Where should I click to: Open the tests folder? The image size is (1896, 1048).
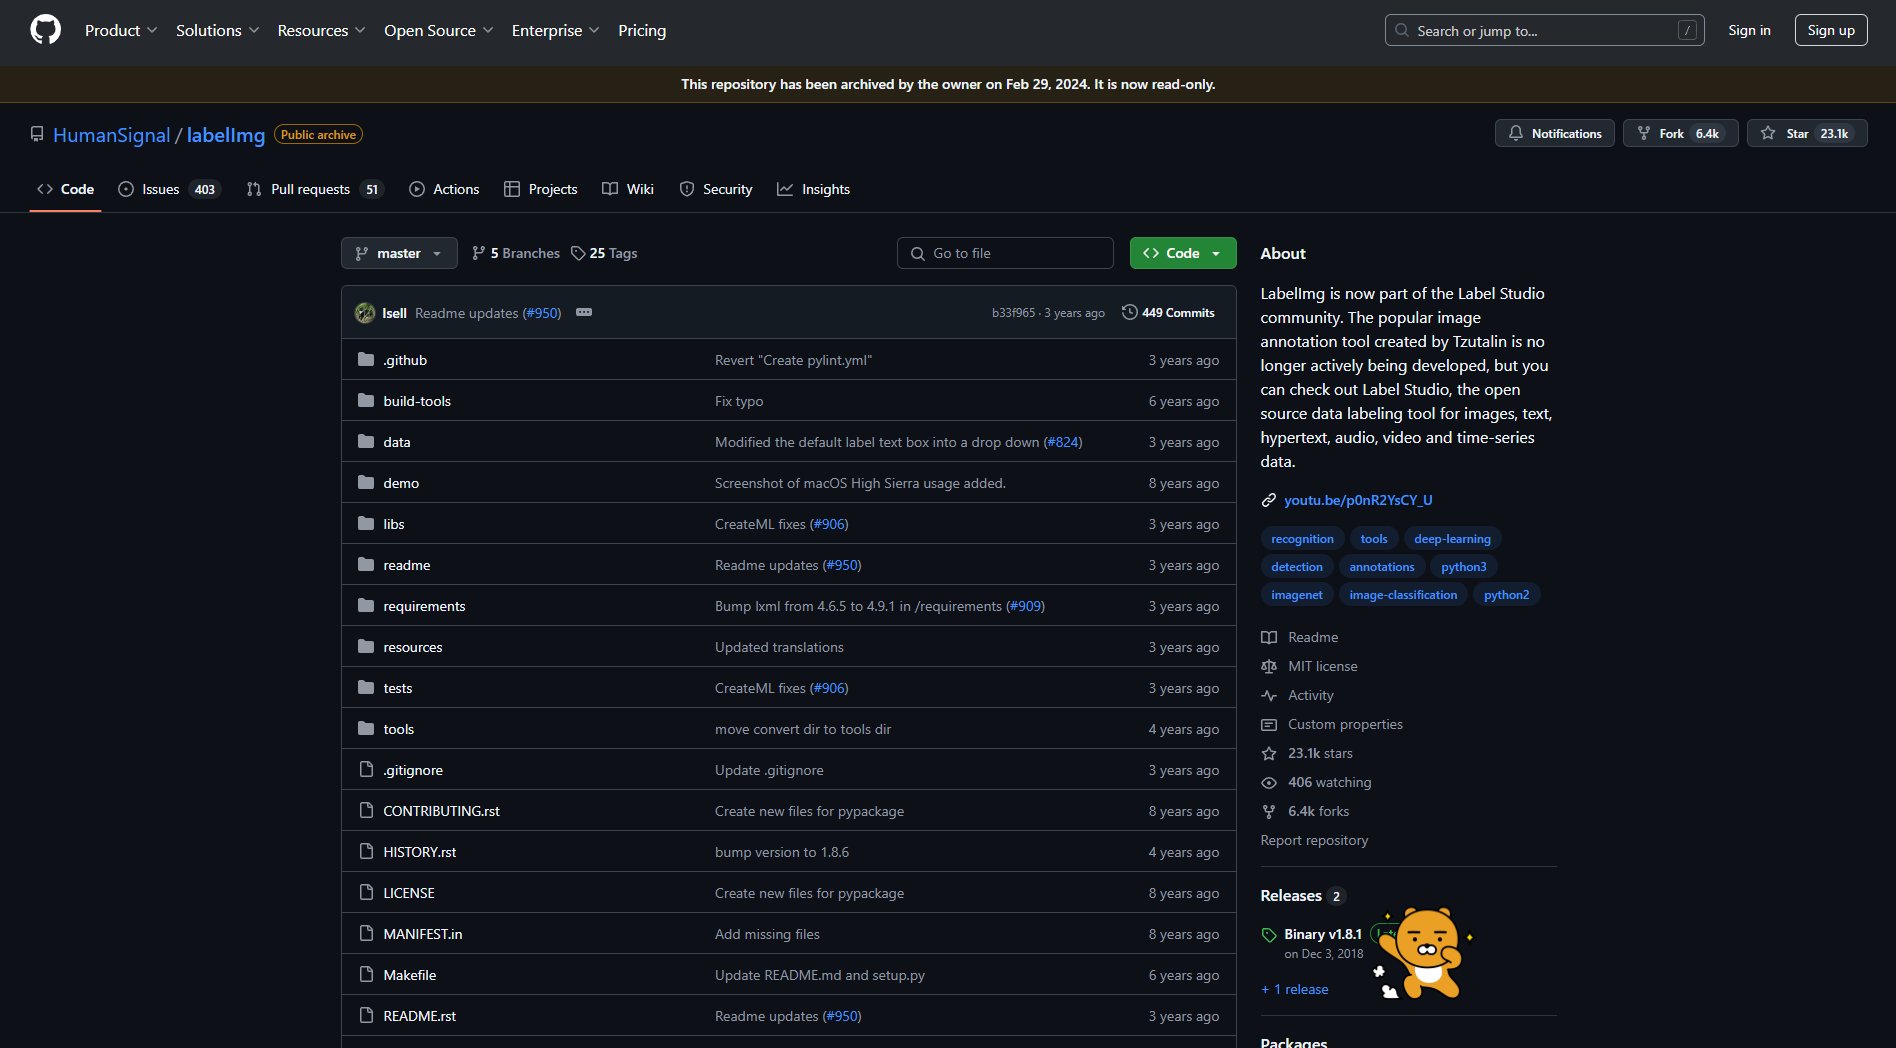(398, 688)
